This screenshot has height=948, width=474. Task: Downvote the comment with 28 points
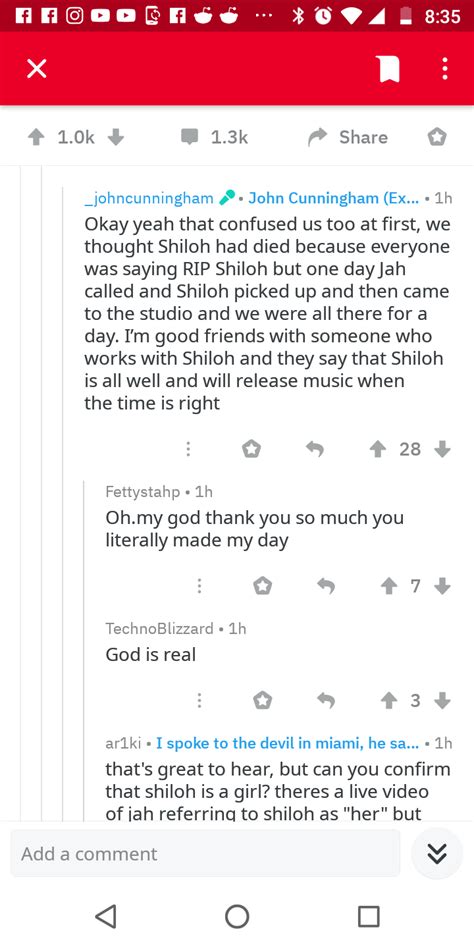pyautogui.click(x=443, y=449)
